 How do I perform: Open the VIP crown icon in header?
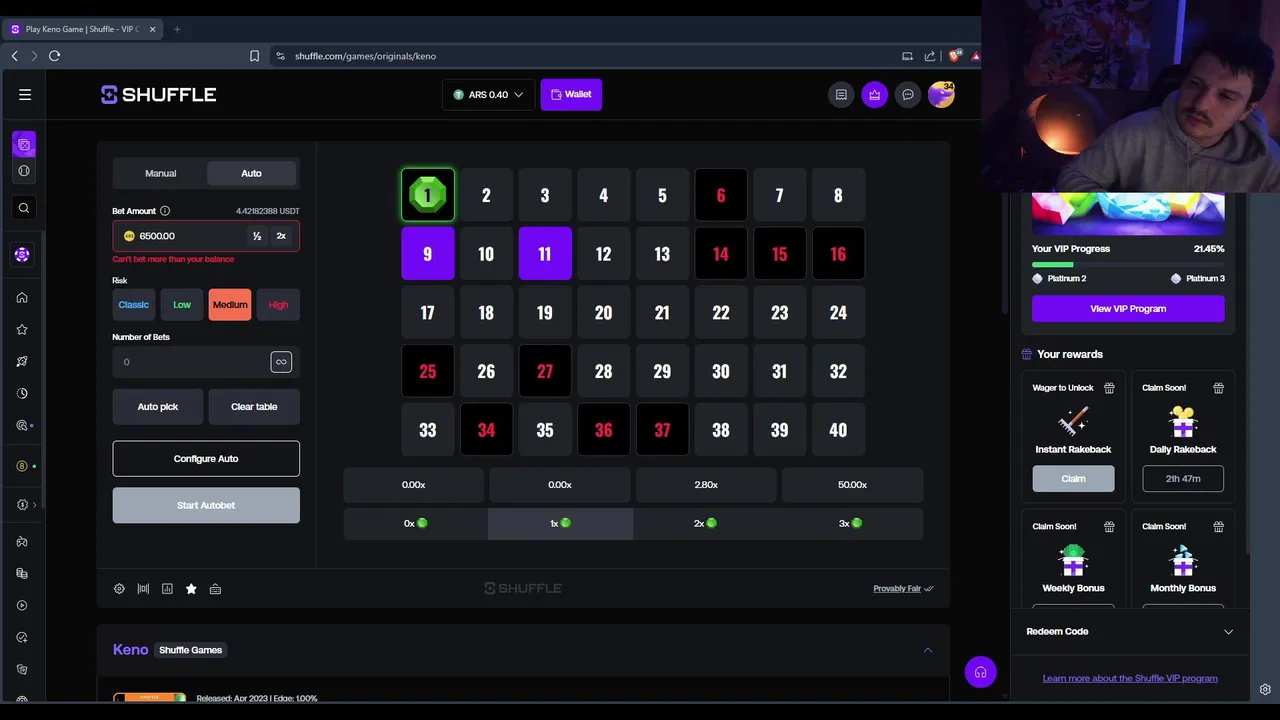[x=875, y=95]
